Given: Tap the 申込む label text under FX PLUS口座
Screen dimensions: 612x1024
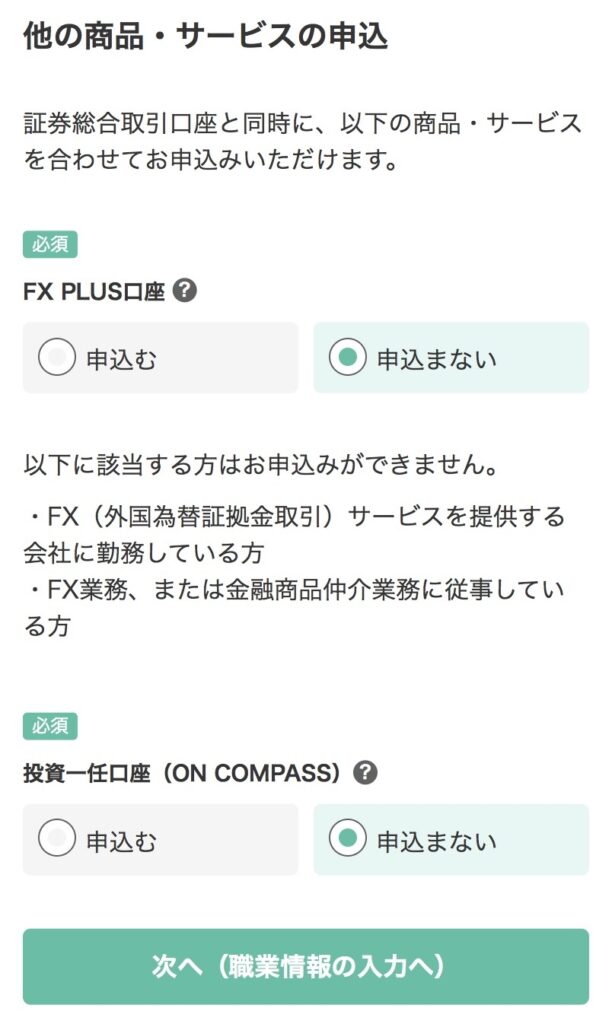Looking at the screenshot, I should [x=121, y=359].
